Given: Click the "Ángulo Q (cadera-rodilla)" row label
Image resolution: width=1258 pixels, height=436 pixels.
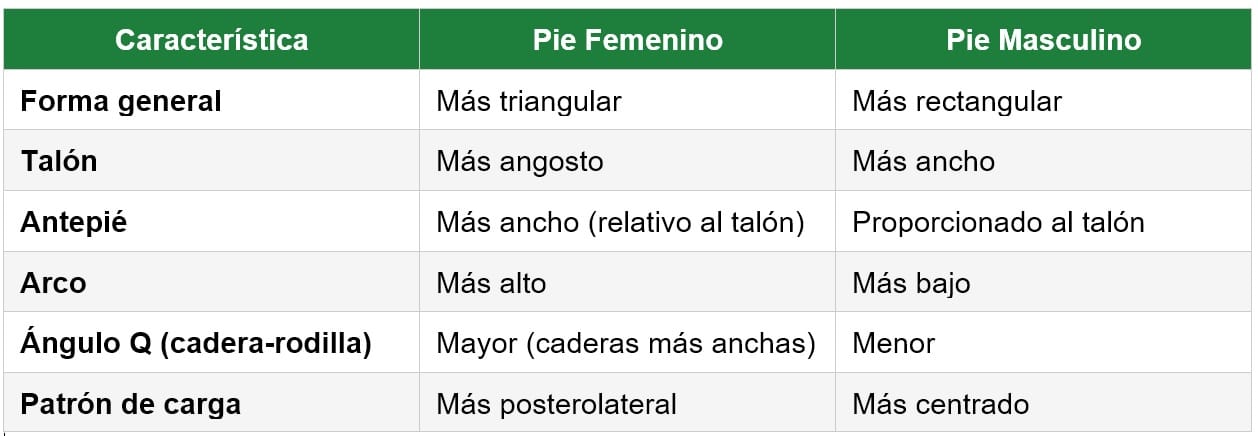Looking at the screenshot, I should pyautogui.click(x=196, y=343).
